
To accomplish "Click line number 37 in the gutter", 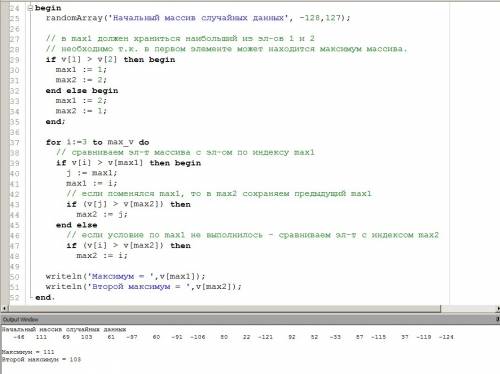I will (x=14, y=142).
